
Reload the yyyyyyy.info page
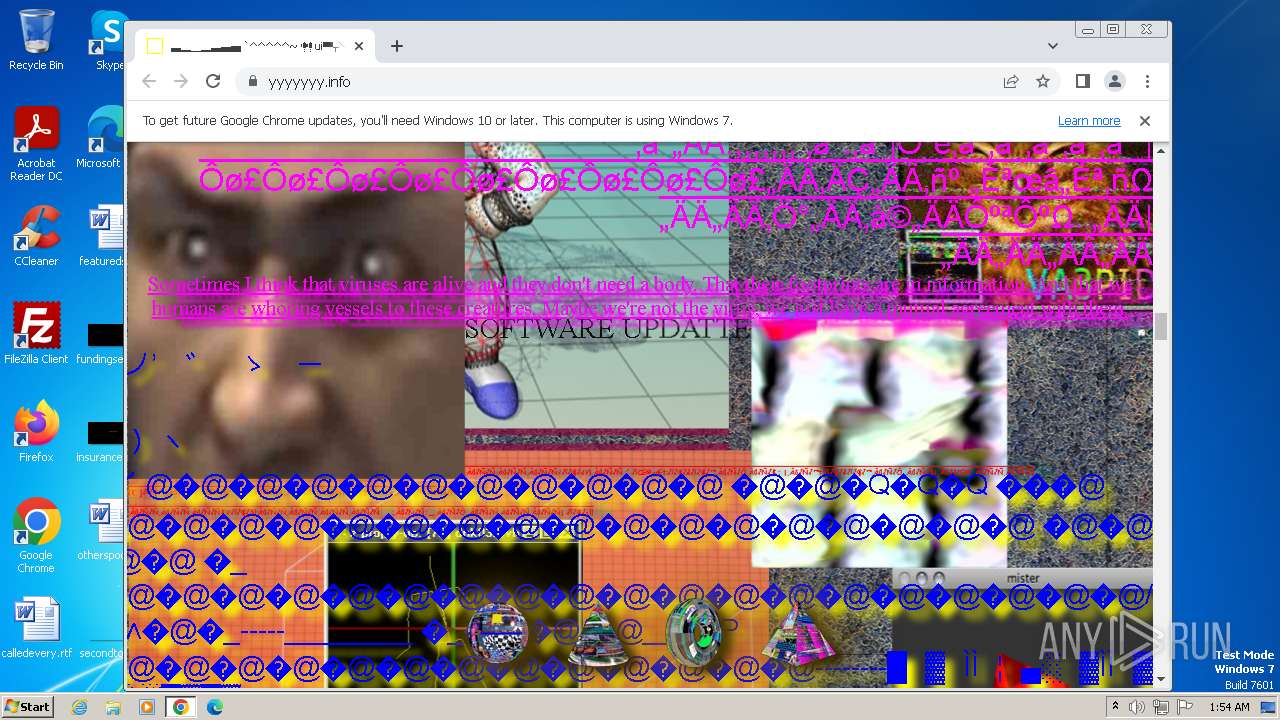click(x=213, y=81)
